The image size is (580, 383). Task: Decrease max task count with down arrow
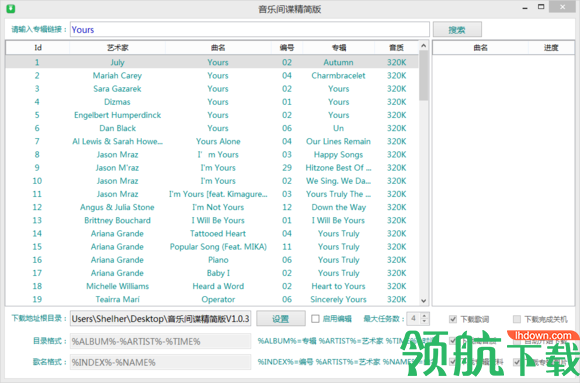[x=424, y=322]
